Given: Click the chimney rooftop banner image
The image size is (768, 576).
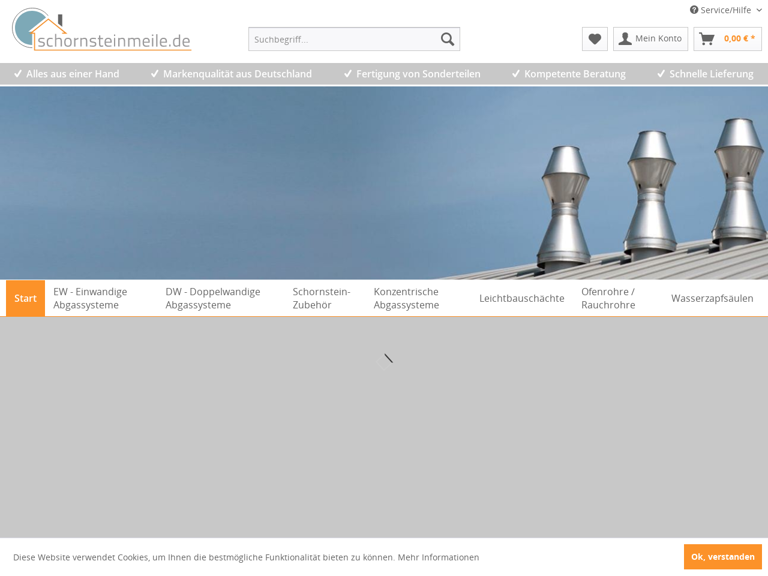Looking at the screenshot, I should point(384,180).
